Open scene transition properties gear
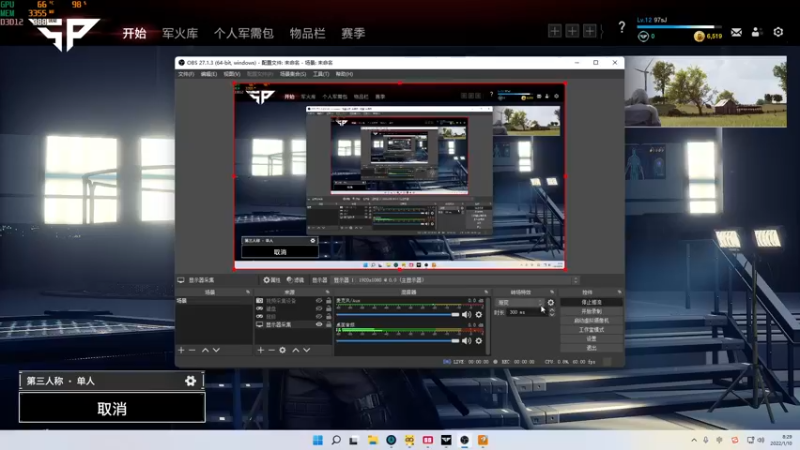The height and width of the screenshot is (450, 800). tap(551, 303)
